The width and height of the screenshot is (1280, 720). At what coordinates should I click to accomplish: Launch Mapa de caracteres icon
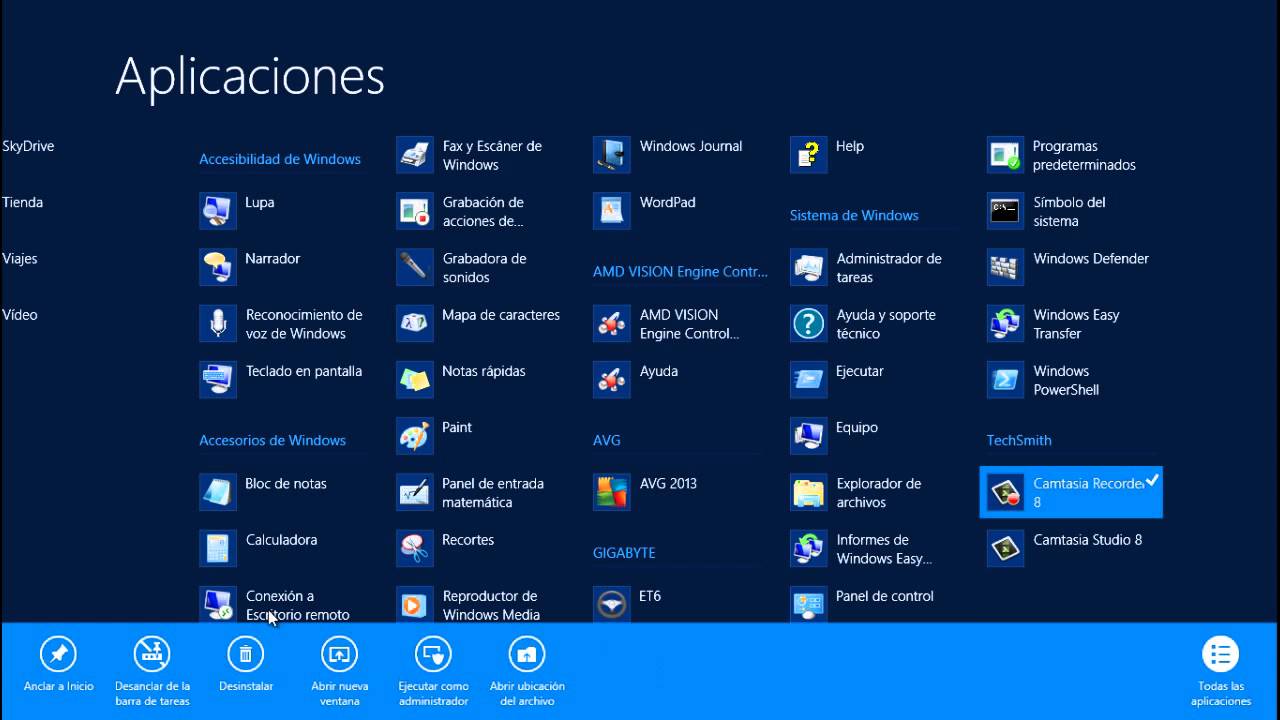click(415, 324)
